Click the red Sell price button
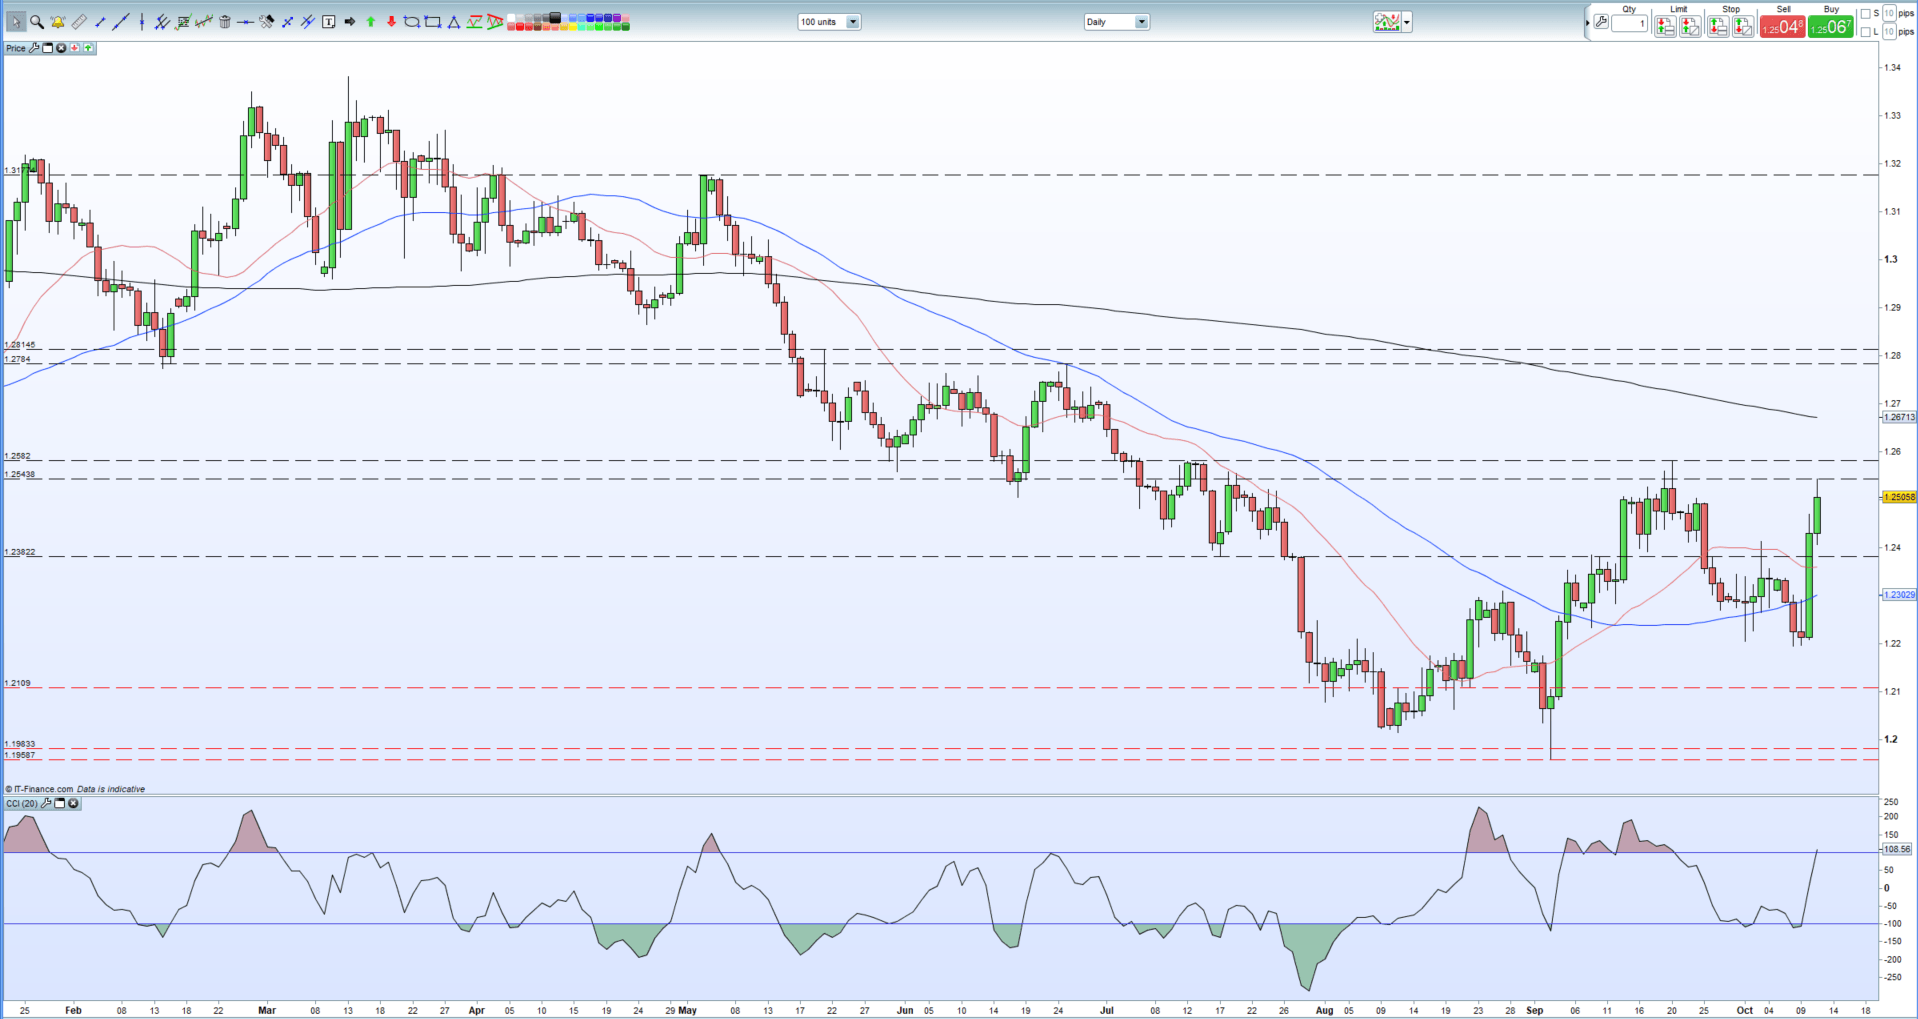1918x1019 pixels. [1783, 27]
